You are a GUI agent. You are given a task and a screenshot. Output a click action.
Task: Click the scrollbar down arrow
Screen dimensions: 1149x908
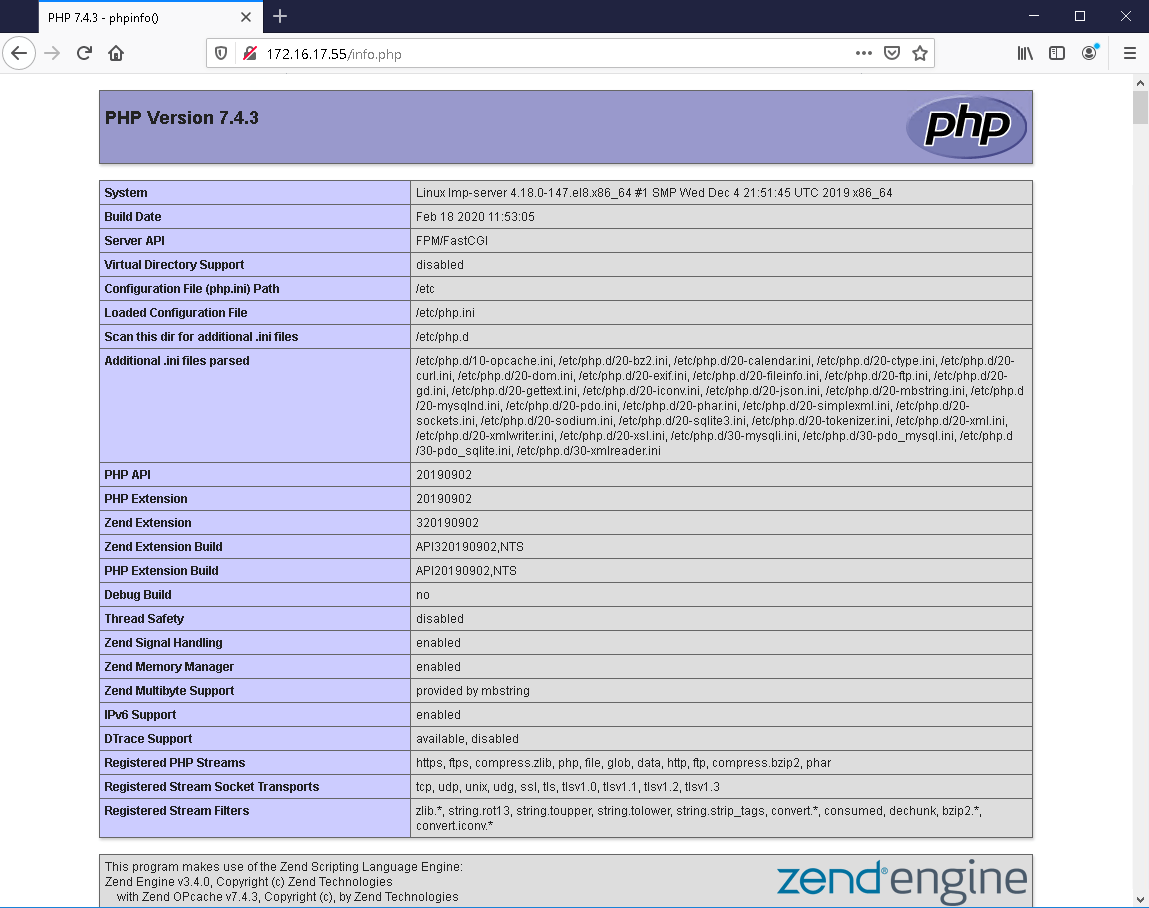pyautogui.click(x=1140, y=899)
